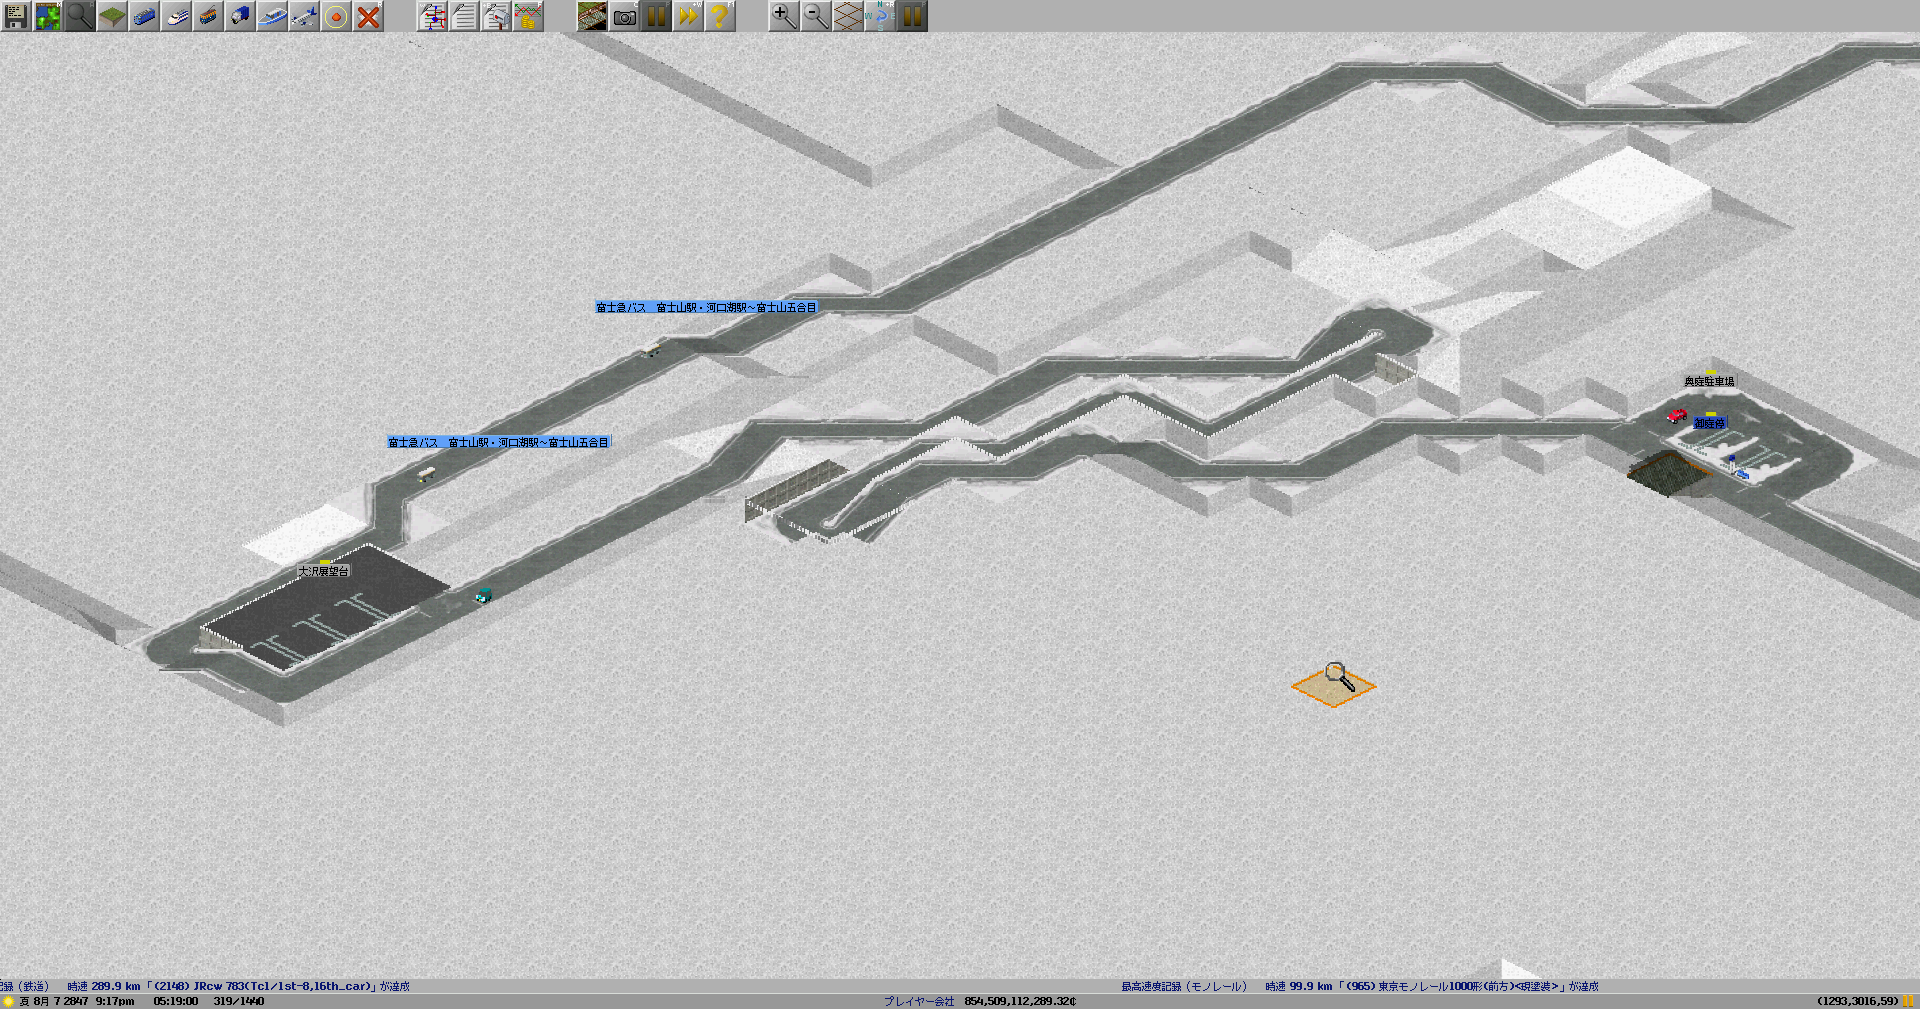
Task: Zoom out using the minus magnifier
Action: 815,16
